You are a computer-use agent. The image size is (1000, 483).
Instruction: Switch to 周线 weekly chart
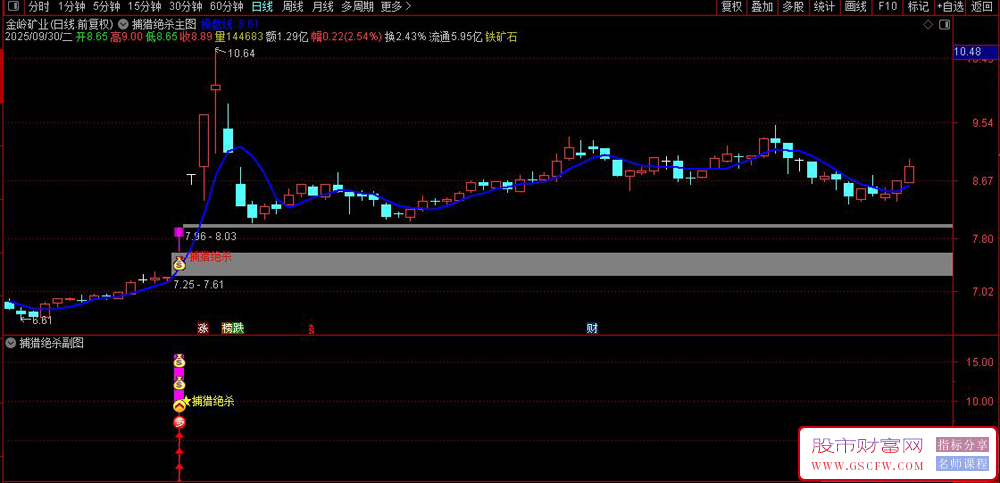292,7
